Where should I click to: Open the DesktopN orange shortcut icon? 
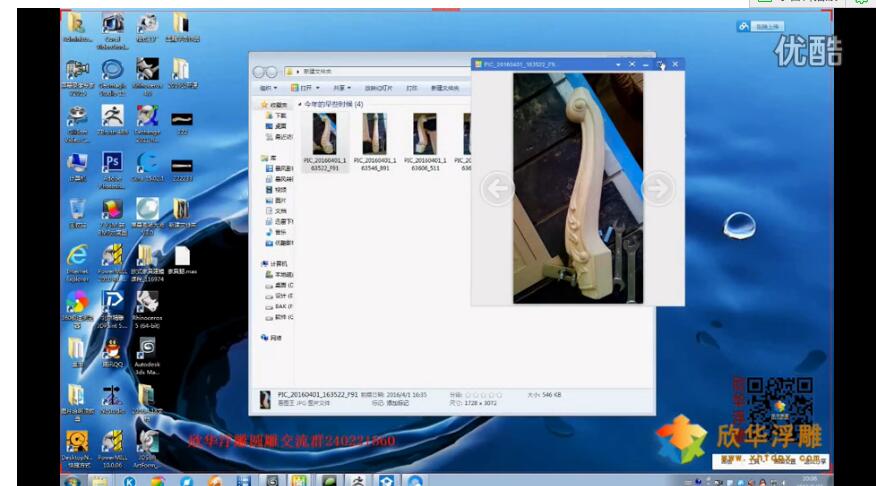tap(78, 449)
